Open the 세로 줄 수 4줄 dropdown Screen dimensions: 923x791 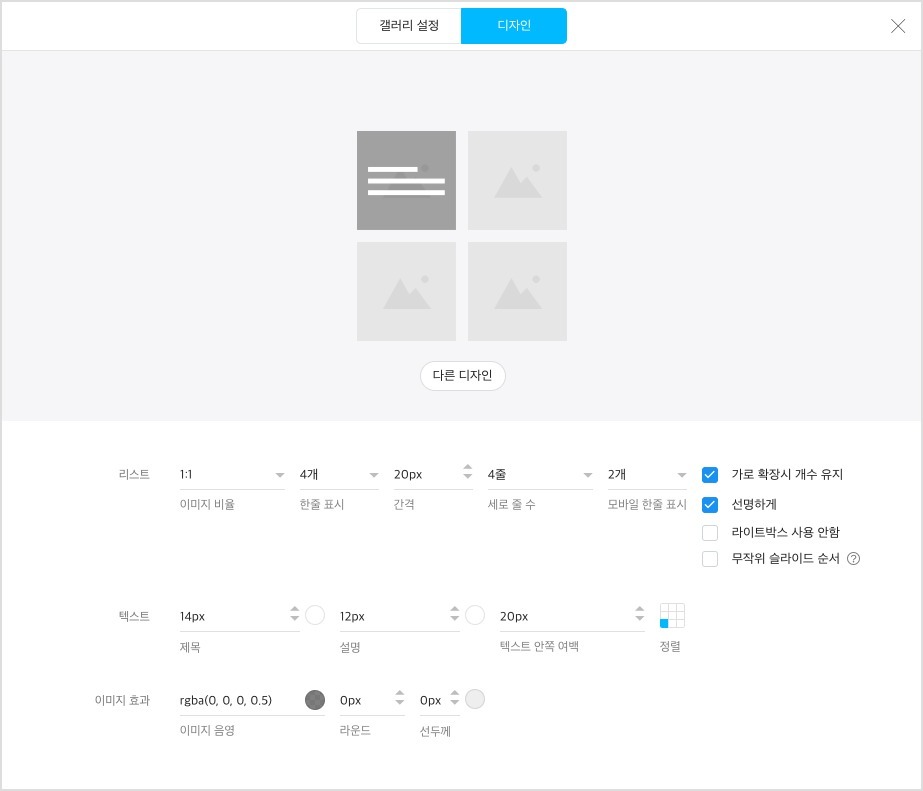coord(540,474)
